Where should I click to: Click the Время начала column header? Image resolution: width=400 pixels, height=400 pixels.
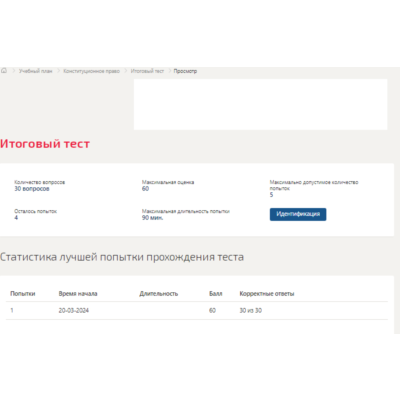click(x=78, y=294)
